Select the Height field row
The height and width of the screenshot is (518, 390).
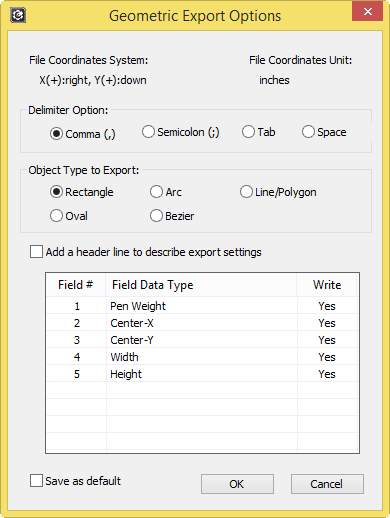(x=202, y=374)
